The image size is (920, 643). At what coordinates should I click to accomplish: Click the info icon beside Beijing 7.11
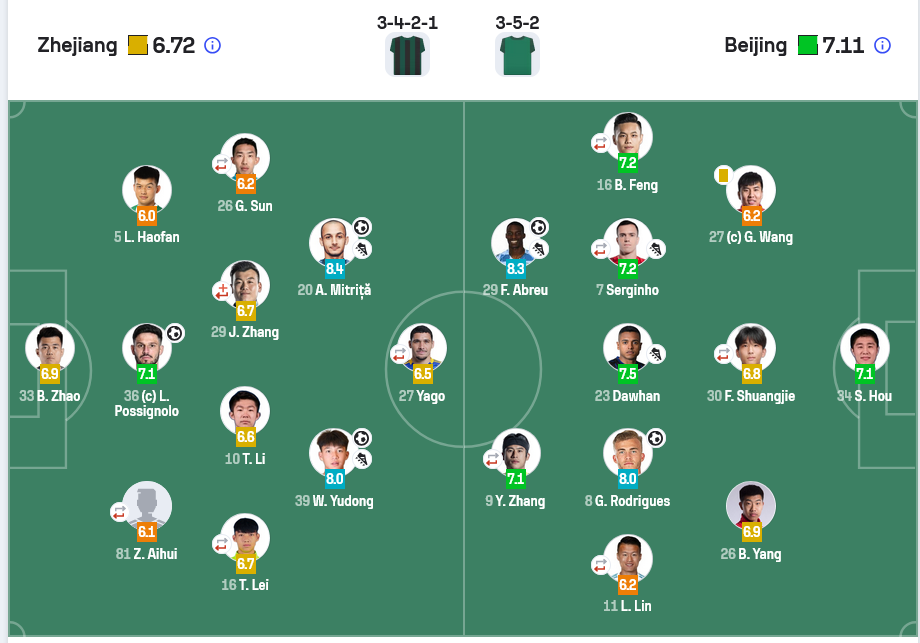(882, 46)
